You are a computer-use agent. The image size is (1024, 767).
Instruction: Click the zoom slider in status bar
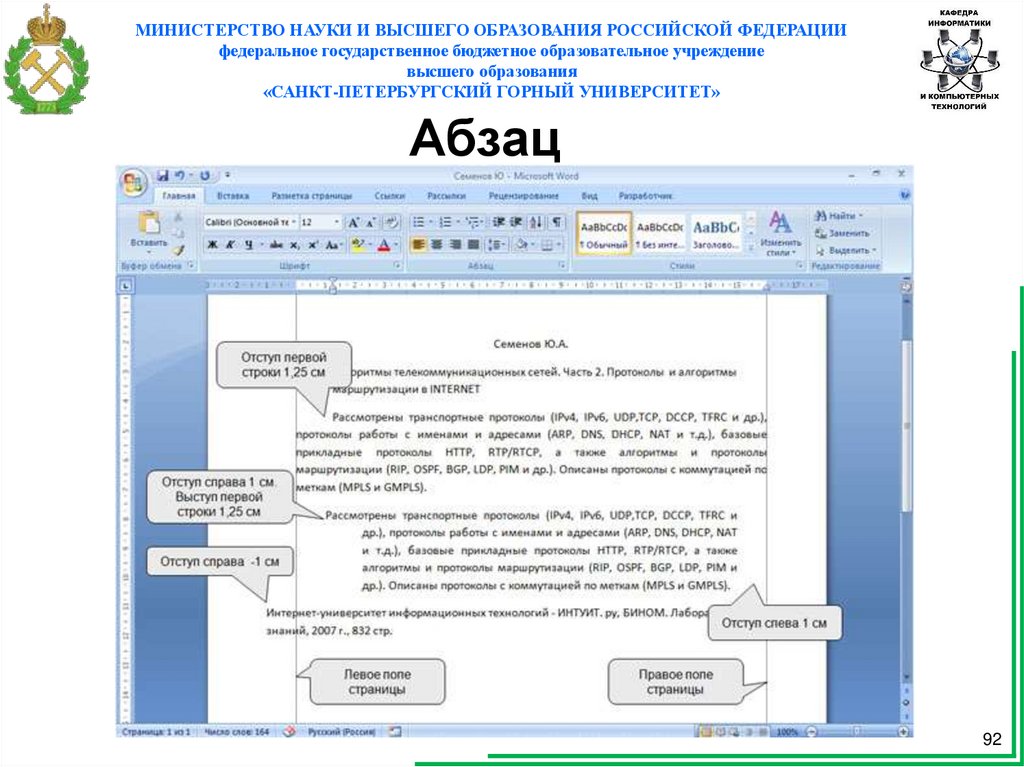[x=857, y=732]
